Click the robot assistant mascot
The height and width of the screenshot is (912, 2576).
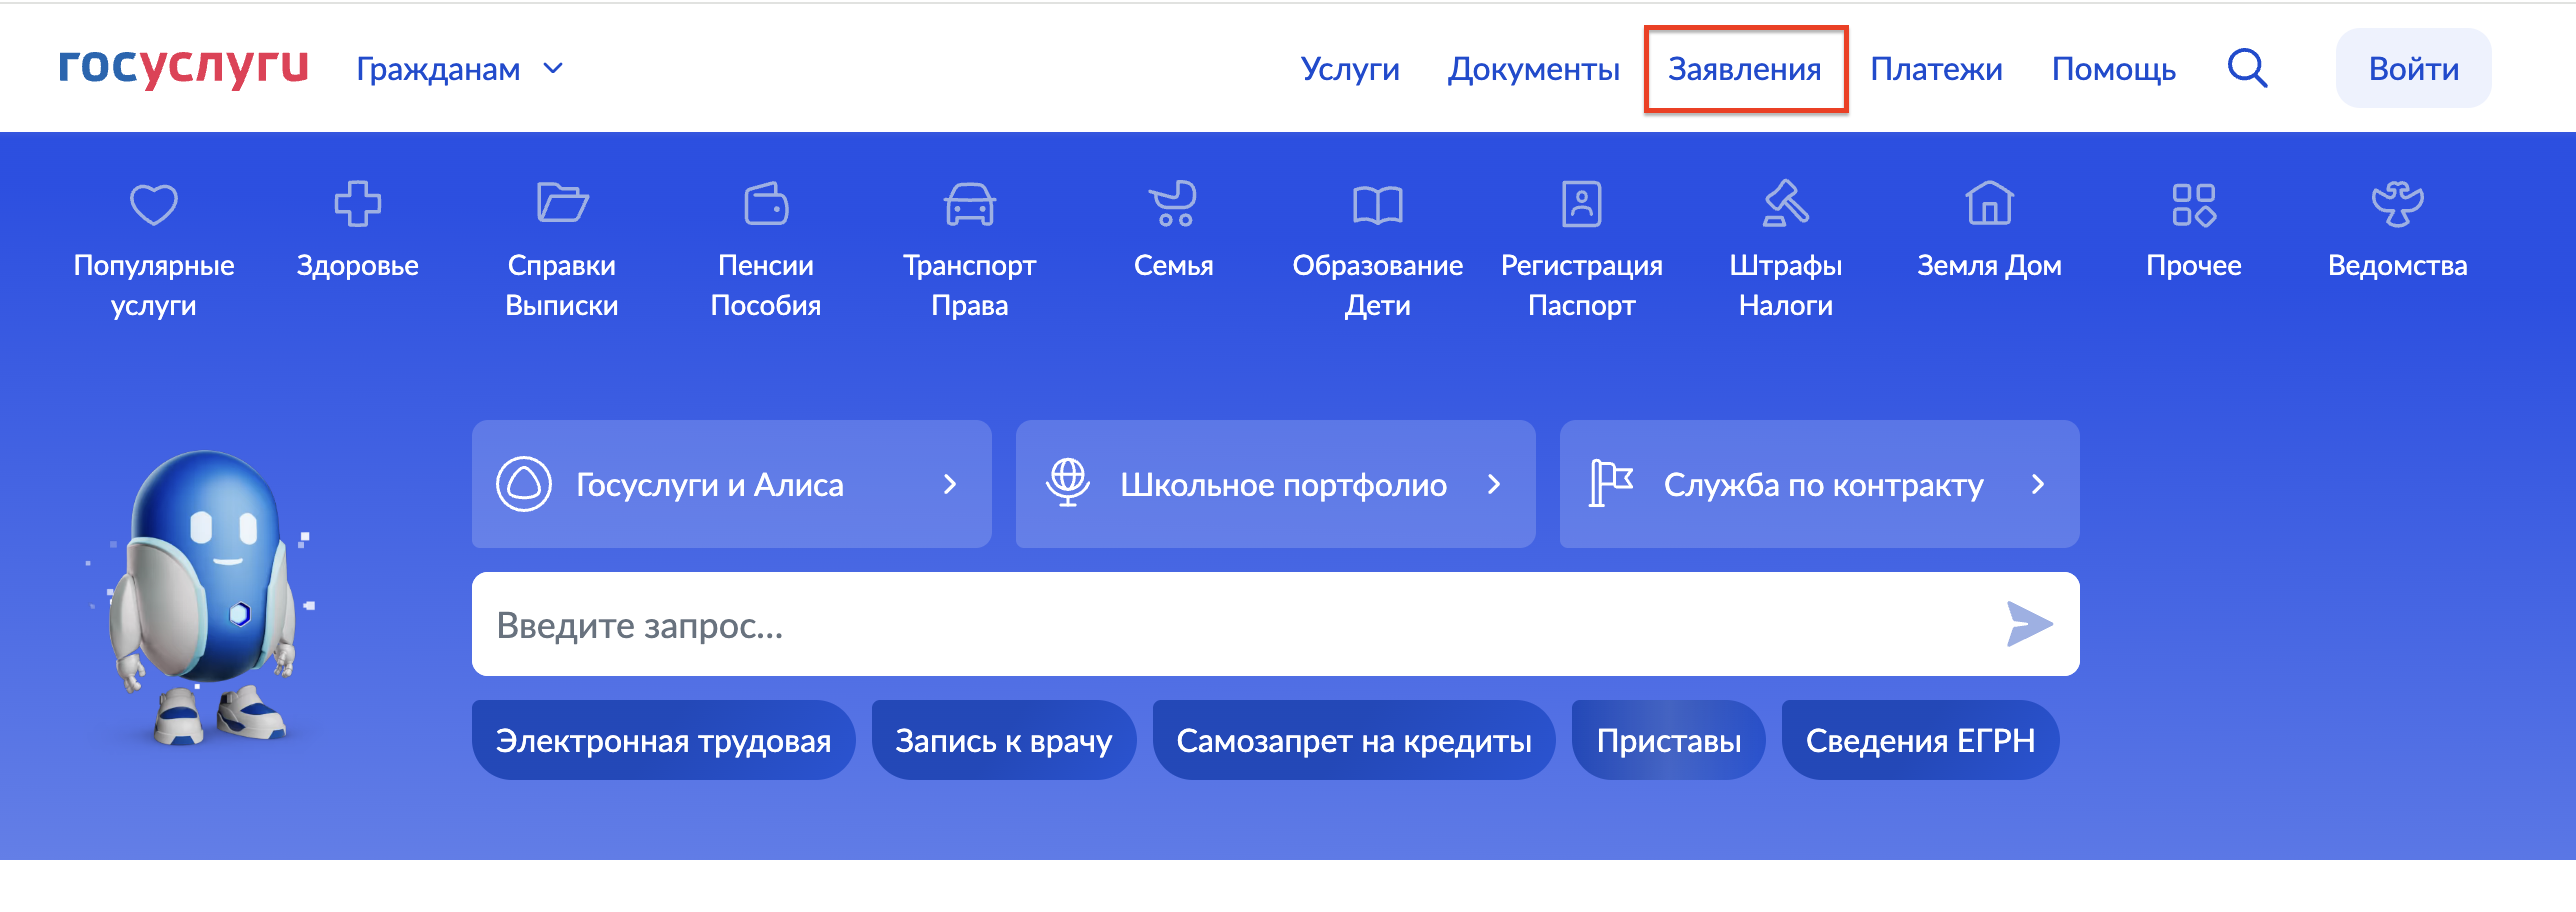point(205,597)
